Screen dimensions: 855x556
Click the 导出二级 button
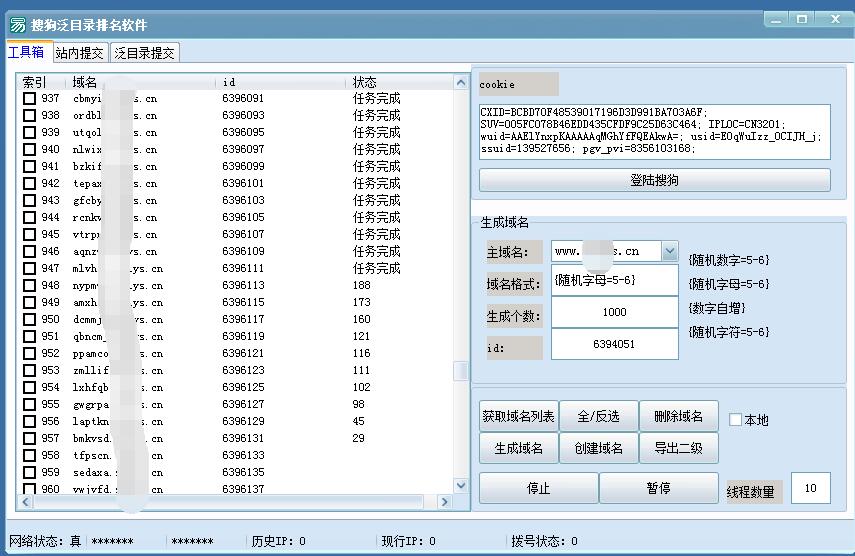[678, 448]
